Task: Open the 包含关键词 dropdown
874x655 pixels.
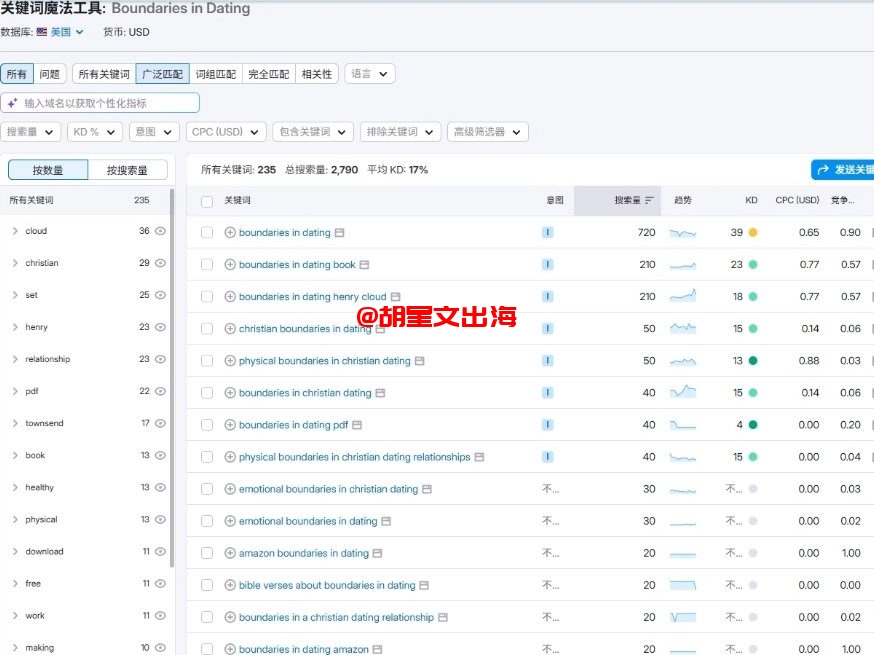Action: (313, 132)
